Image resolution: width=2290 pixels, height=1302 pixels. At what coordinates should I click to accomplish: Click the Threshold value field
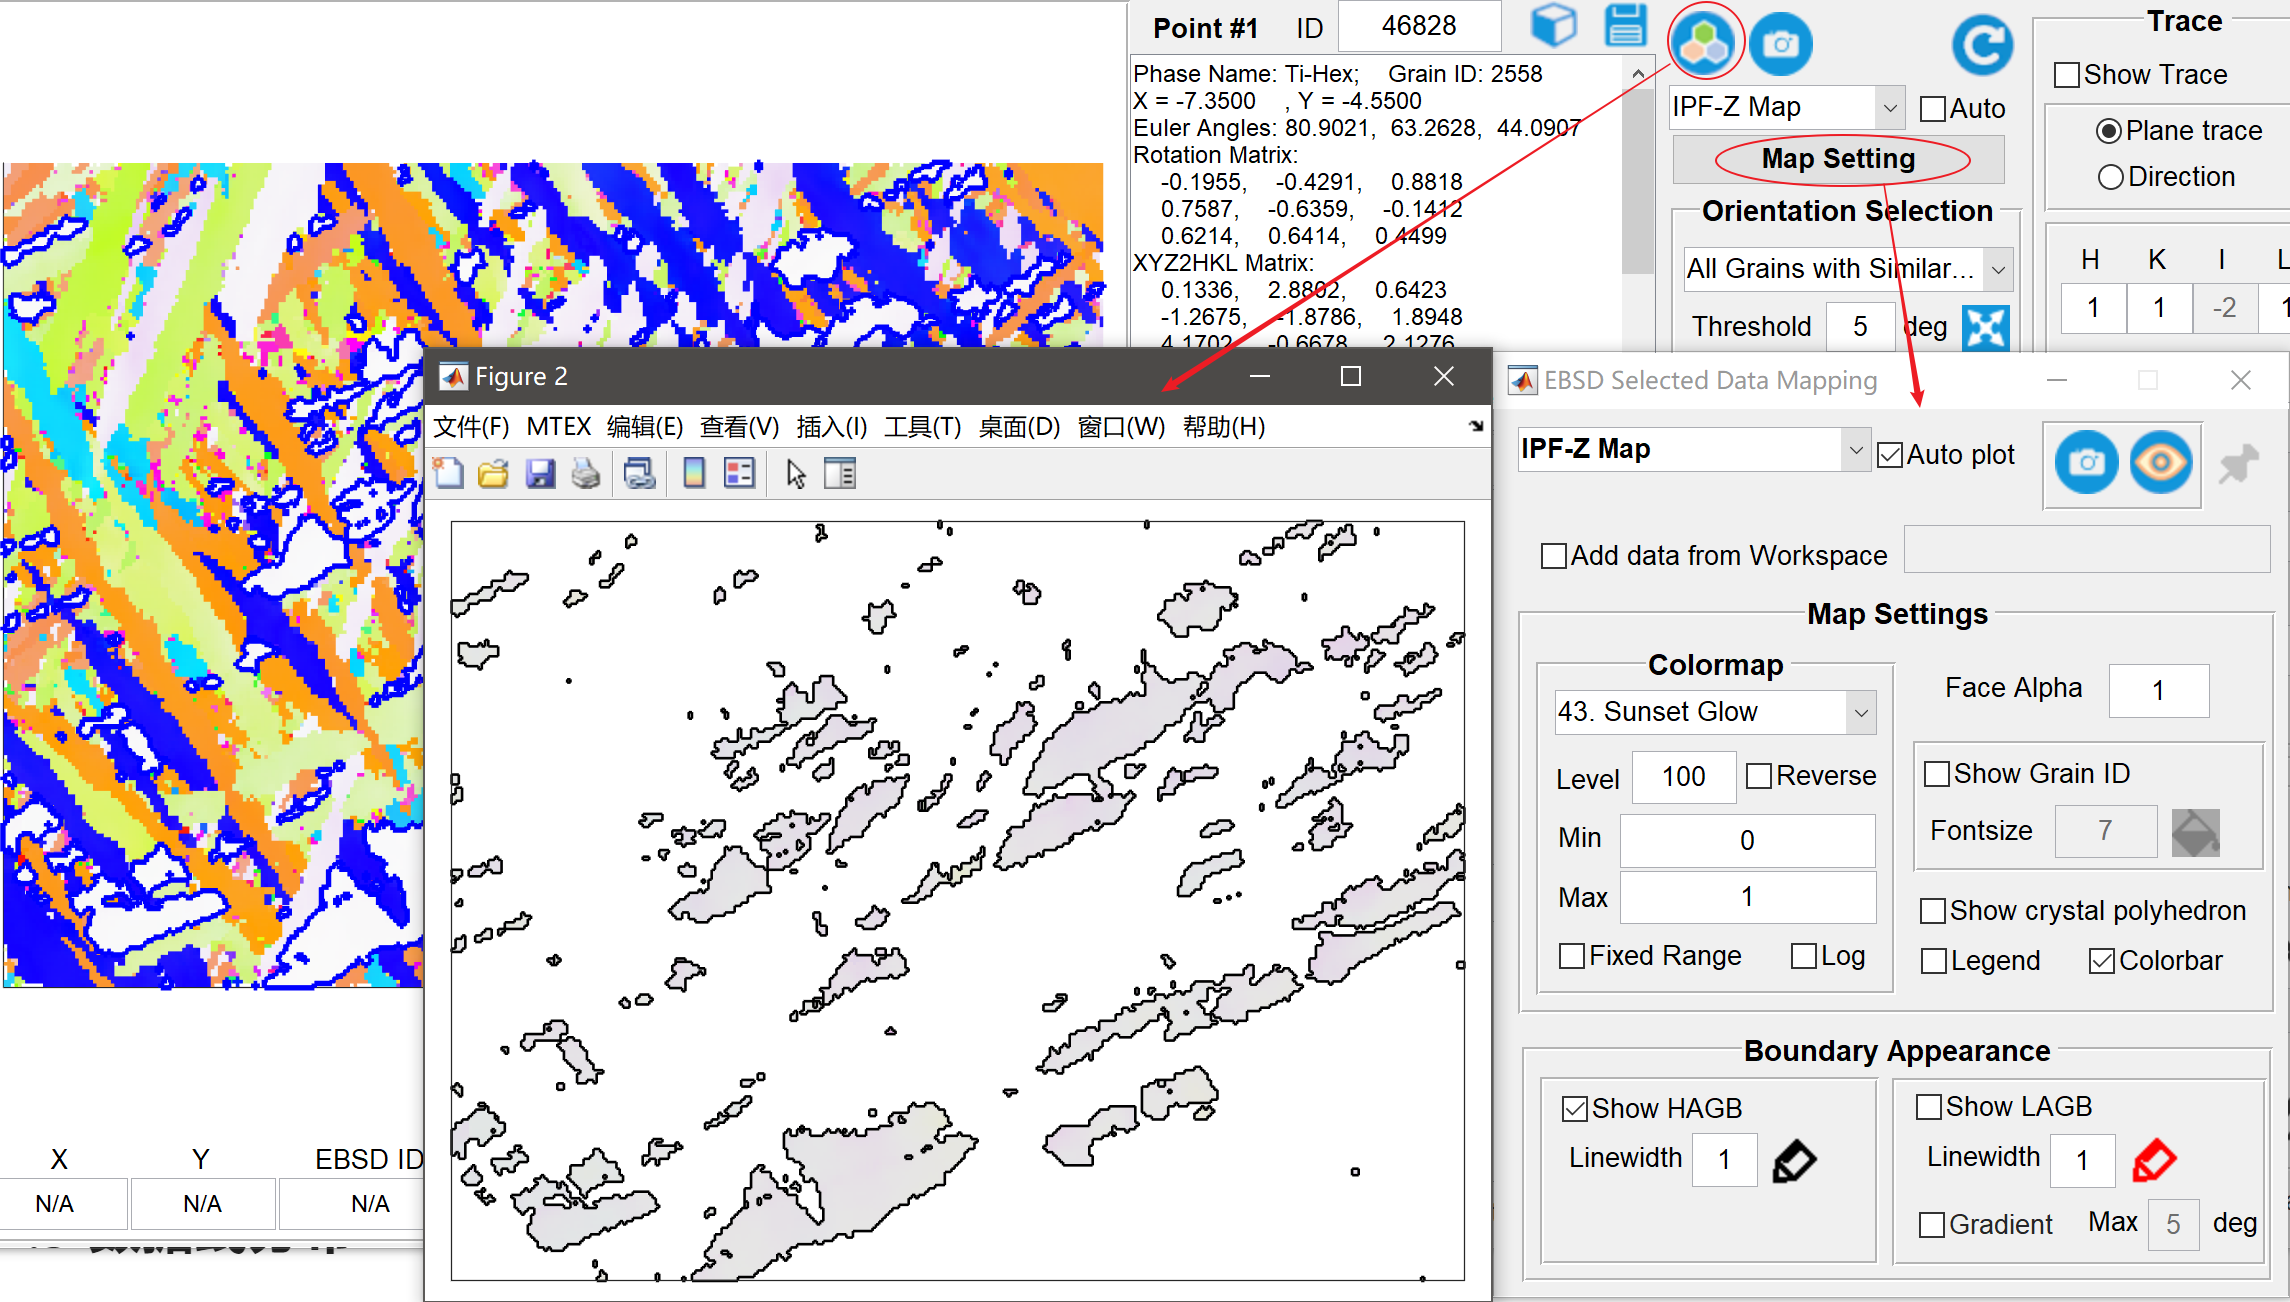pos(1860,327)
